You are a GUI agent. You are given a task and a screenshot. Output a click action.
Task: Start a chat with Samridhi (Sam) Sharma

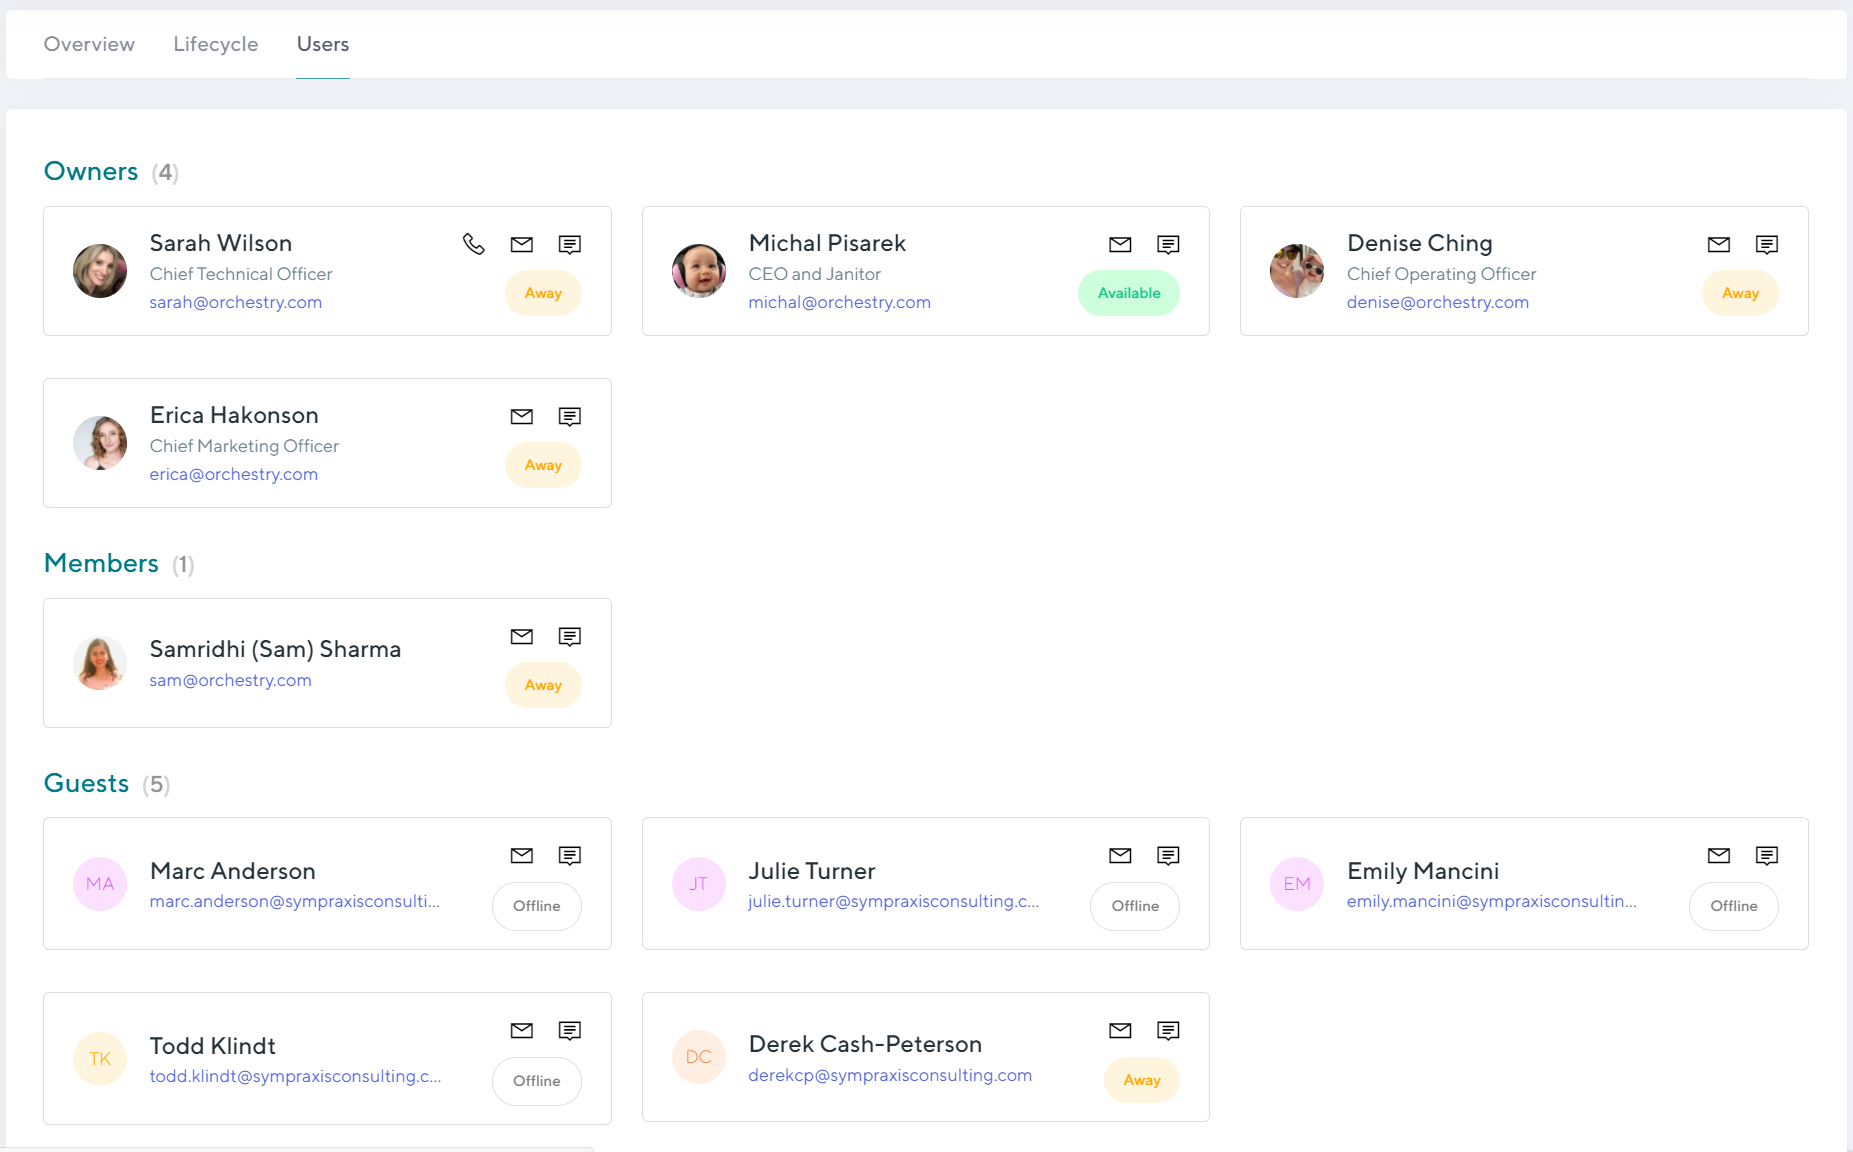point(570,636)
